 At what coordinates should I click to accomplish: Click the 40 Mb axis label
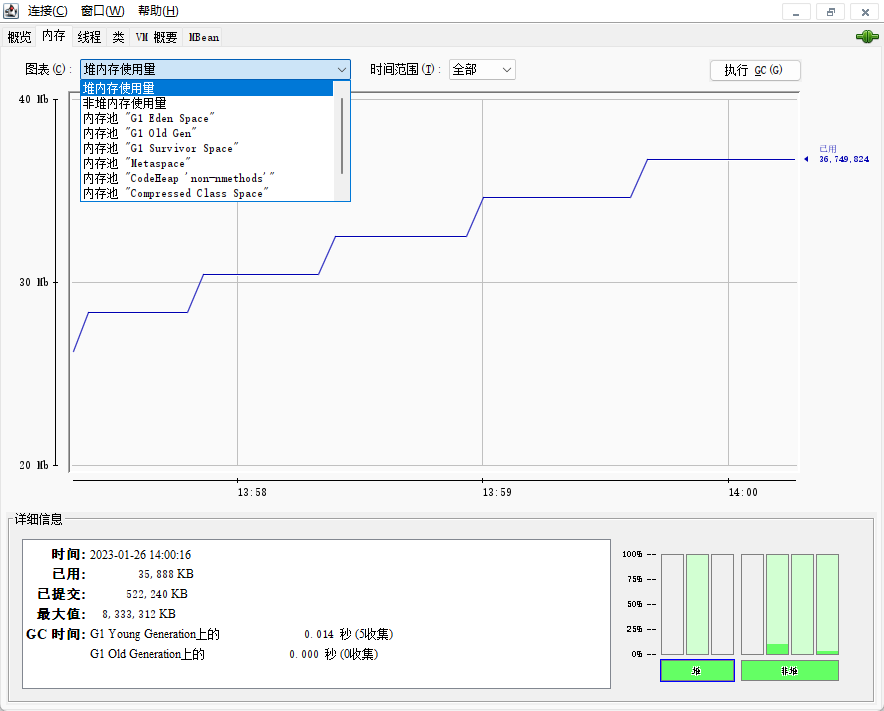[x=33, y=99]
